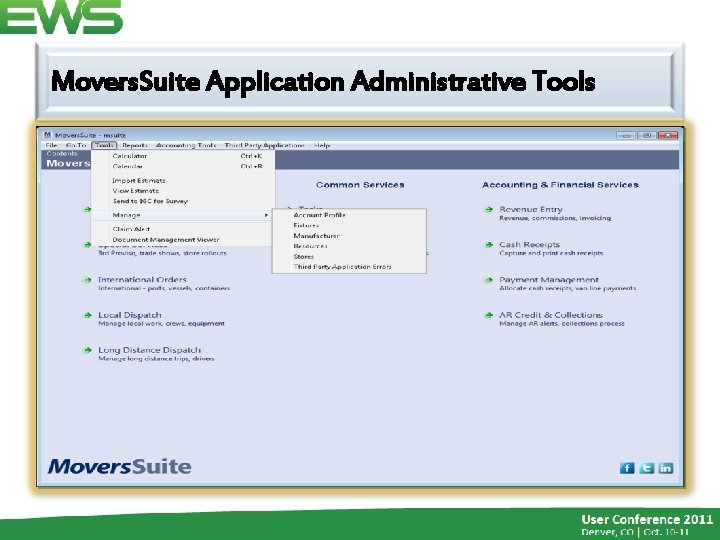720x540 pixels.
Task: Click the Common Services heading
Action: pos(360,185)
